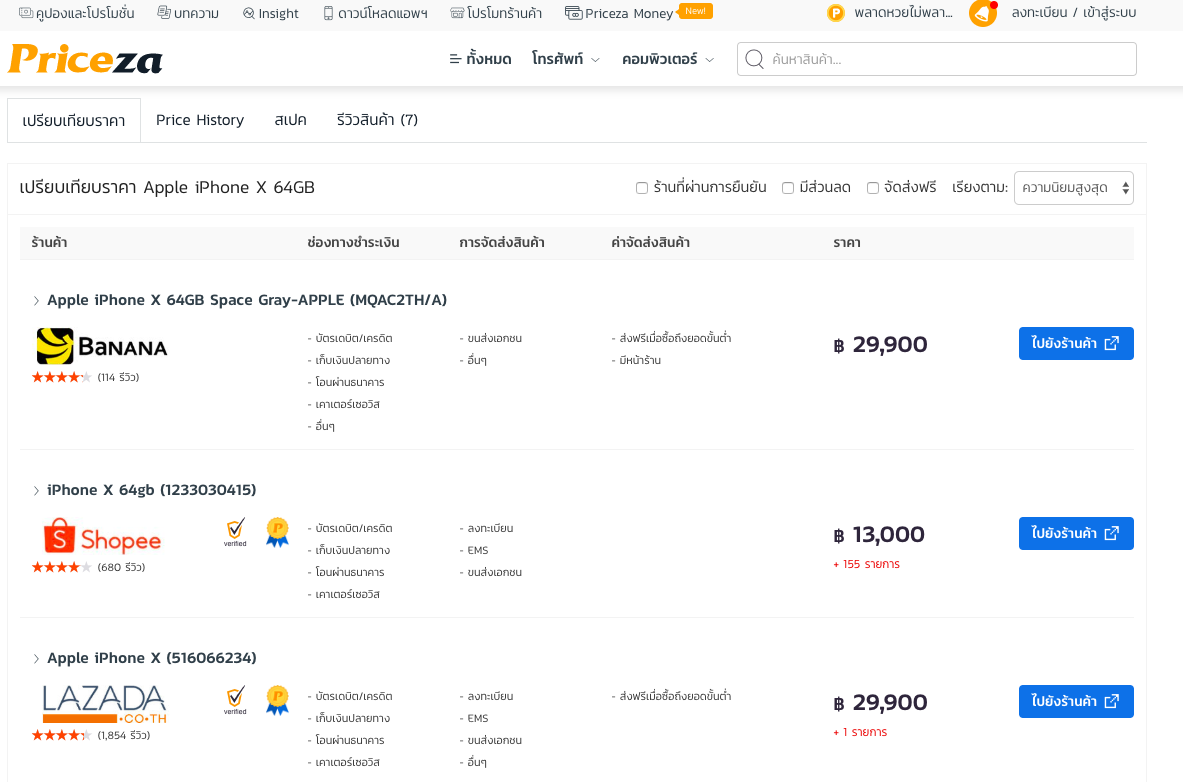Enable the มีส่วนลด discount checkbox

788,188
